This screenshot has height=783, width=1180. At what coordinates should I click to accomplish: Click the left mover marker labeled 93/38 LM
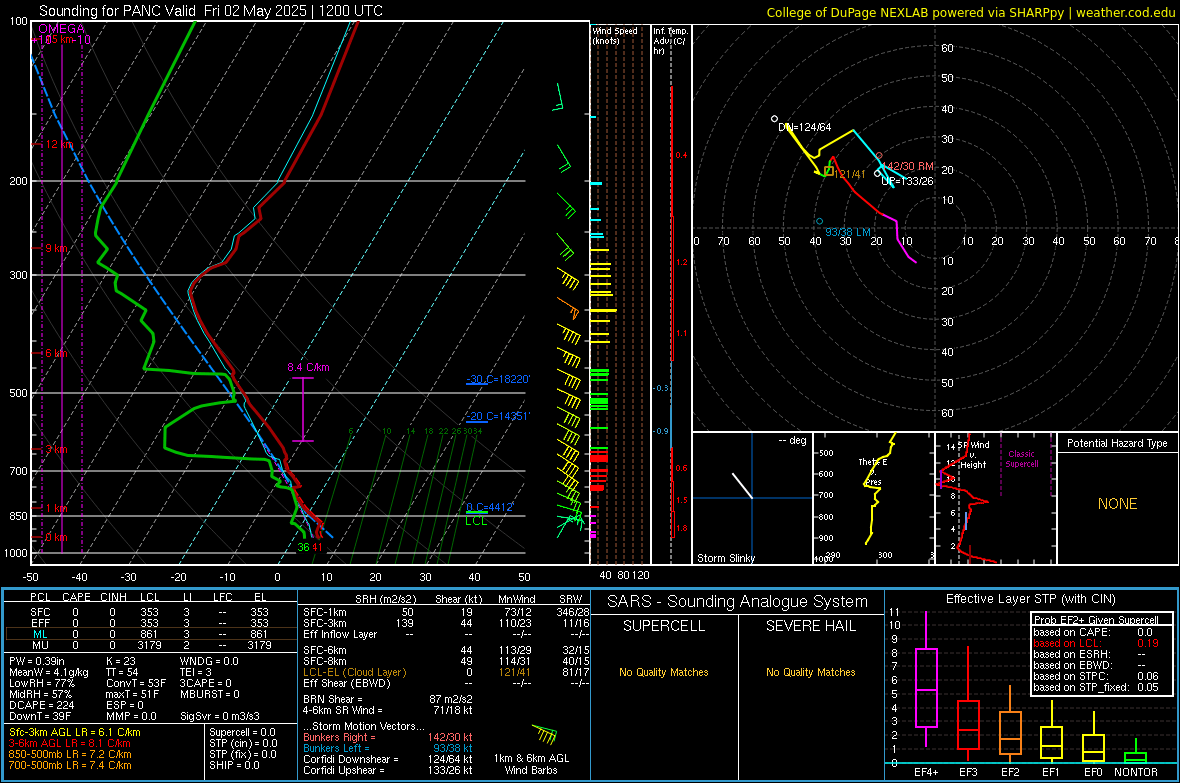(x=820, y=221)
